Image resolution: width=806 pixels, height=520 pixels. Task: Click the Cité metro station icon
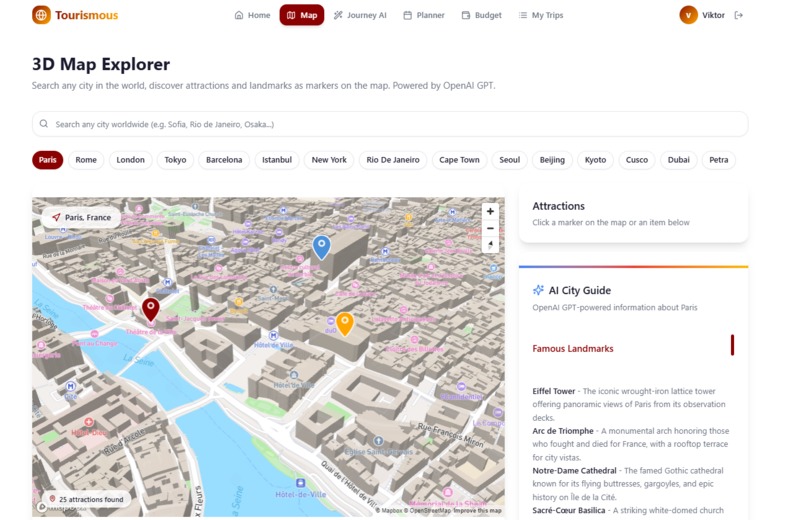(x=70, y=386)
